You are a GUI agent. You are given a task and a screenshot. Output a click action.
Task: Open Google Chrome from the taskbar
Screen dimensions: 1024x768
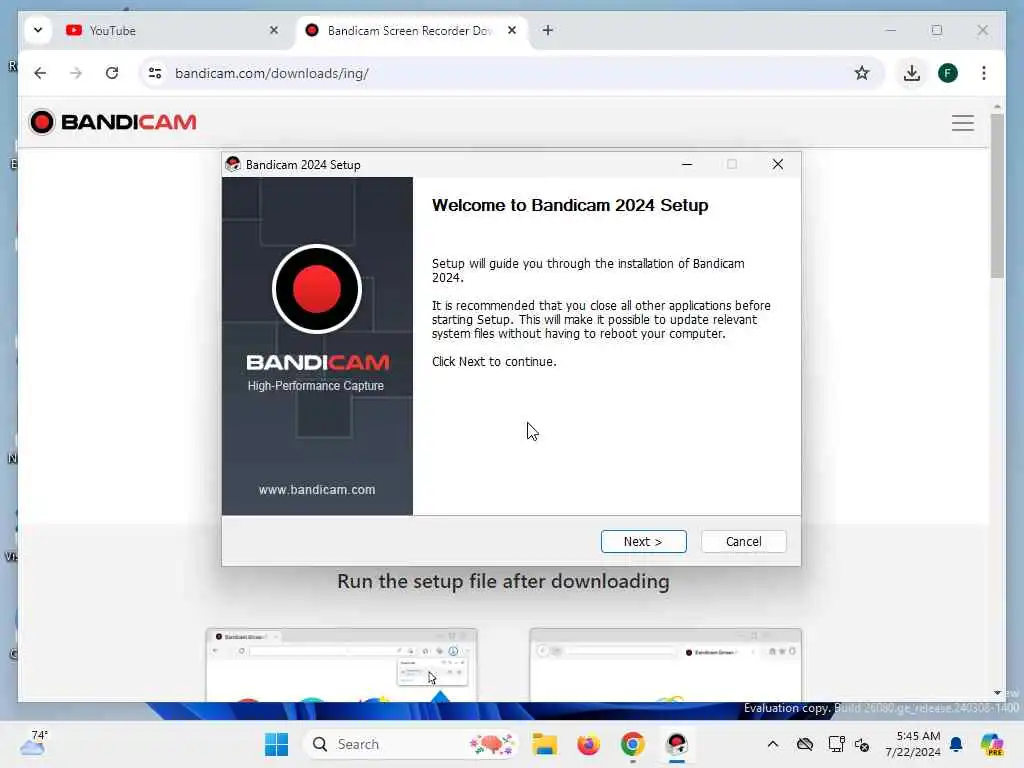click(x=632, y=744)
